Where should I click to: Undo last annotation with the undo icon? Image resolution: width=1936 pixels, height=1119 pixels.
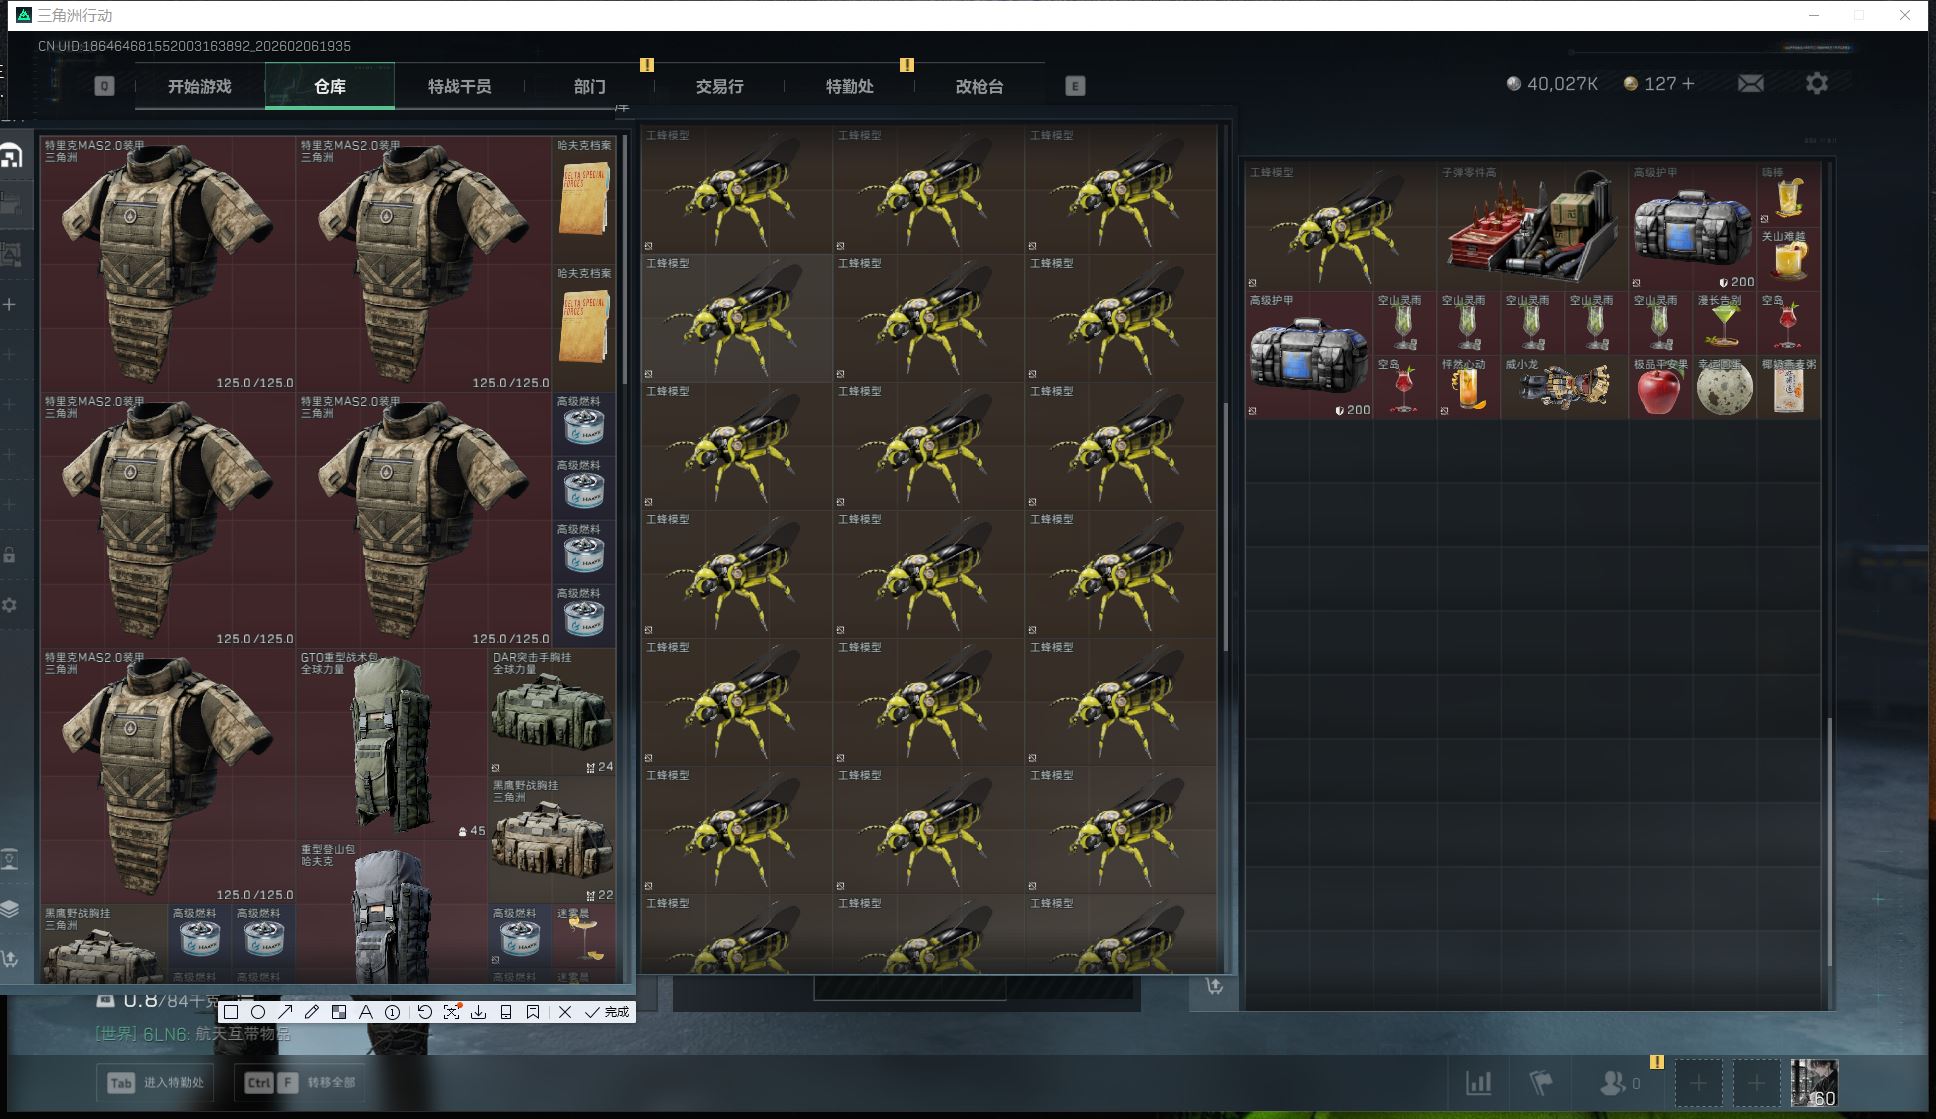[424, 1012]
